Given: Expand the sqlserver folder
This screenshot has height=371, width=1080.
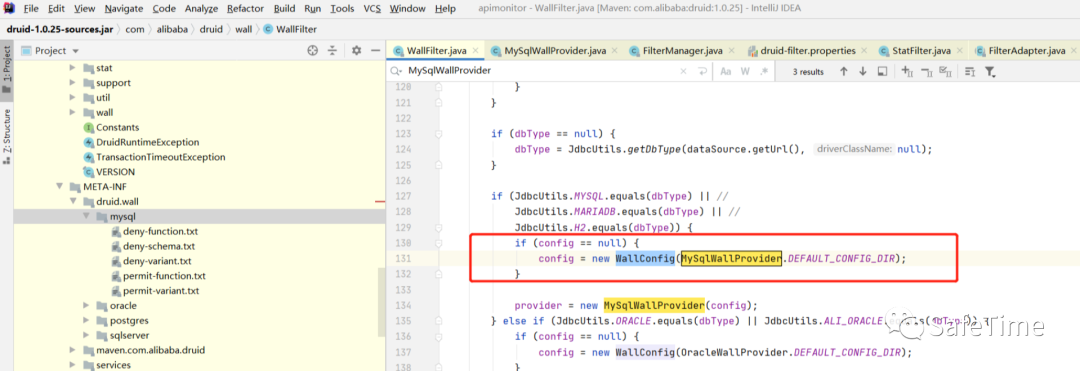Looking at the screenshot, I should [x=87, y=335].
